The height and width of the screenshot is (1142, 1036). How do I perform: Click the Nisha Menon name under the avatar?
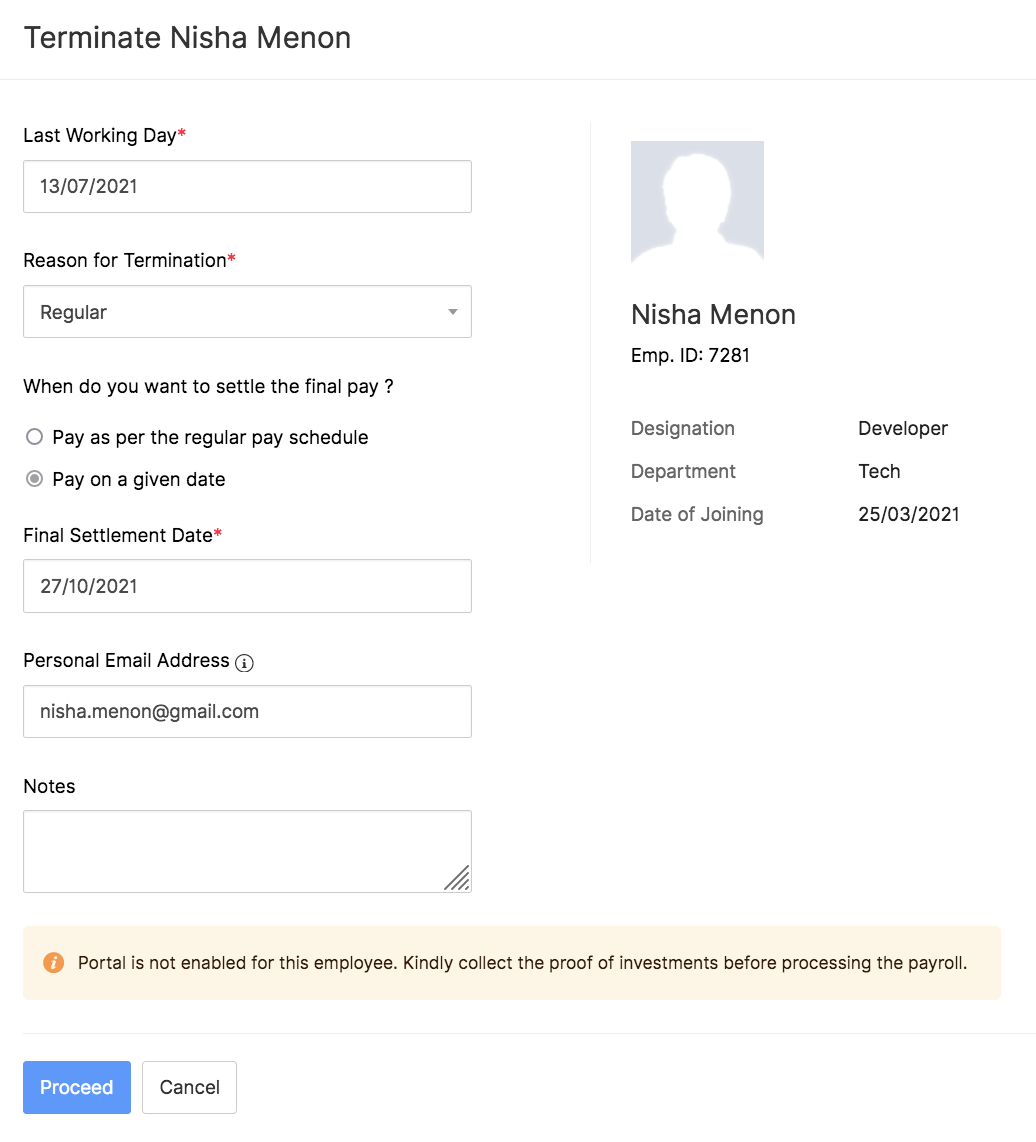[x=713, y=315]
